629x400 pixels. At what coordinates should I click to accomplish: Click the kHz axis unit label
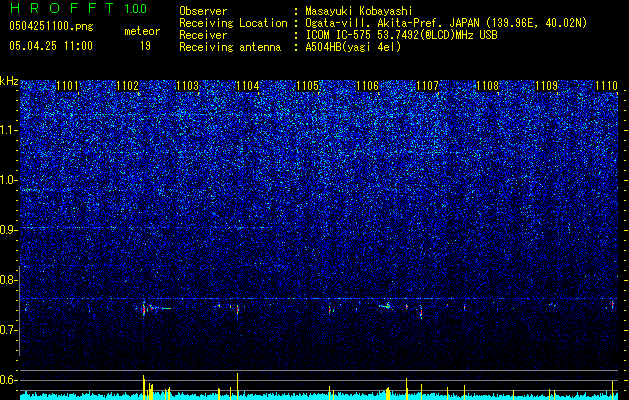pos(9,81)
